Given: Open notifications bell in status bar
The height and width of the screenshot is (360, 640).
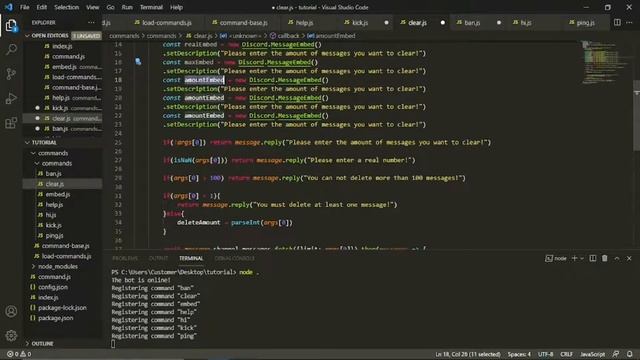Looking at the screenshot, I should click(630, 354).
